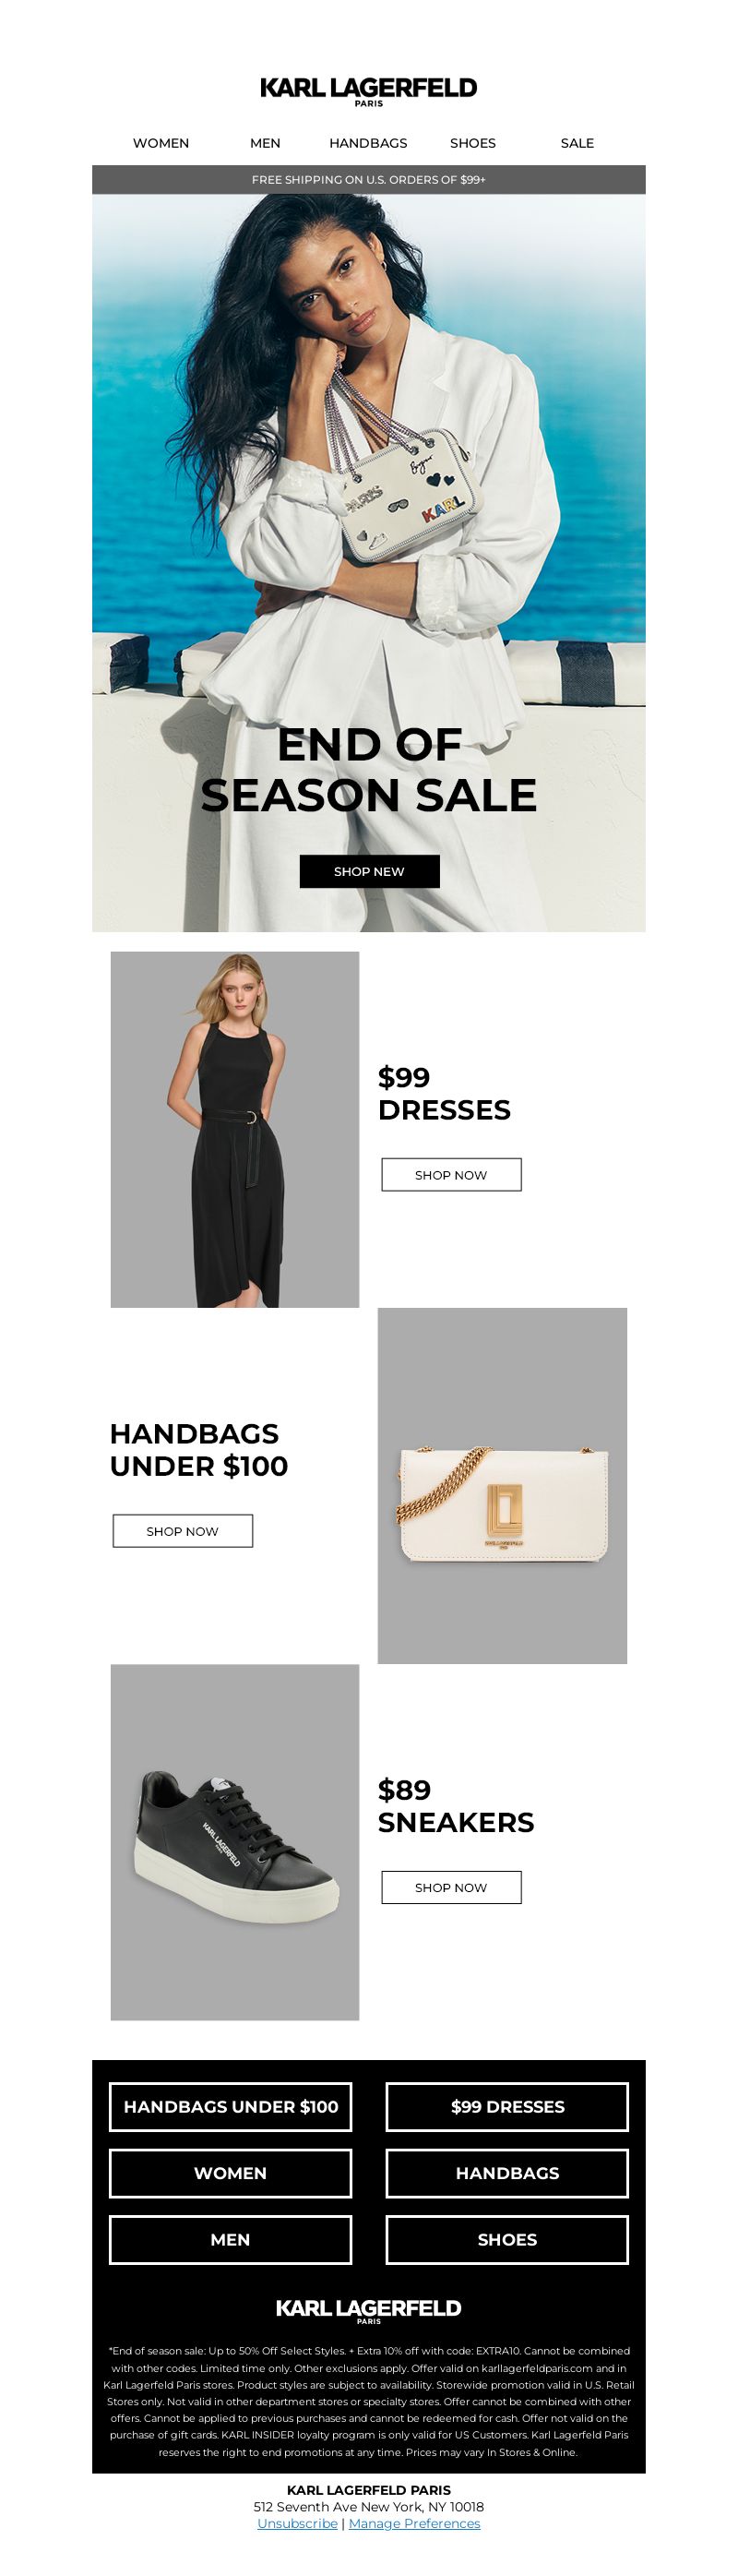The height and width of the screenshot is (2576, 738).
Task: Click SHOP NOW under Handbags Under $100
Action: pos(182,1531)
